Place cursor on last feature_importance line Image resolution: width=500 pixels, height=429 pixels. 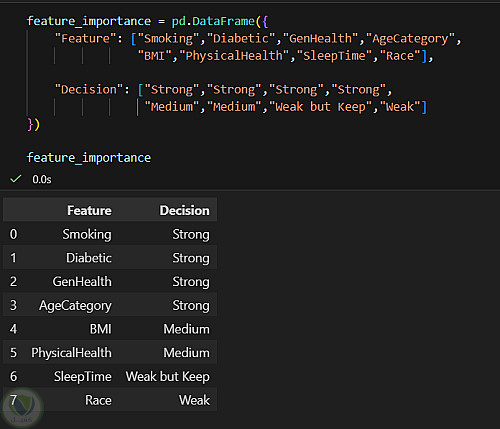[89, 158]
